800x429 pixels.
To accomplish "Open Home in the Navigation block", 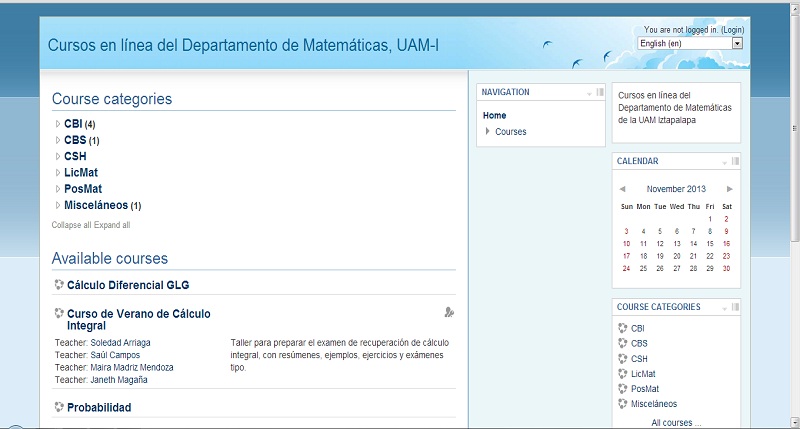I will (494, 115).
